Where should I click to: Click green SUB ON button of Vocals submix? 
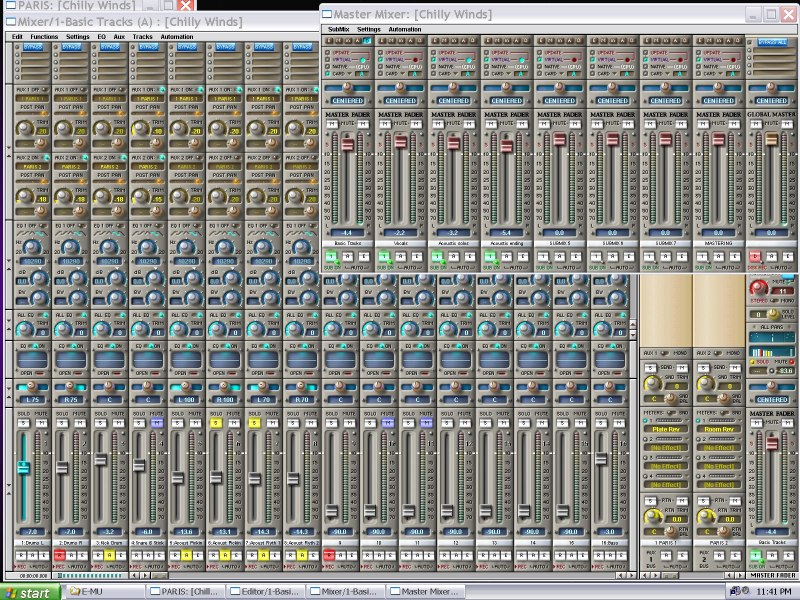(385, 256)
